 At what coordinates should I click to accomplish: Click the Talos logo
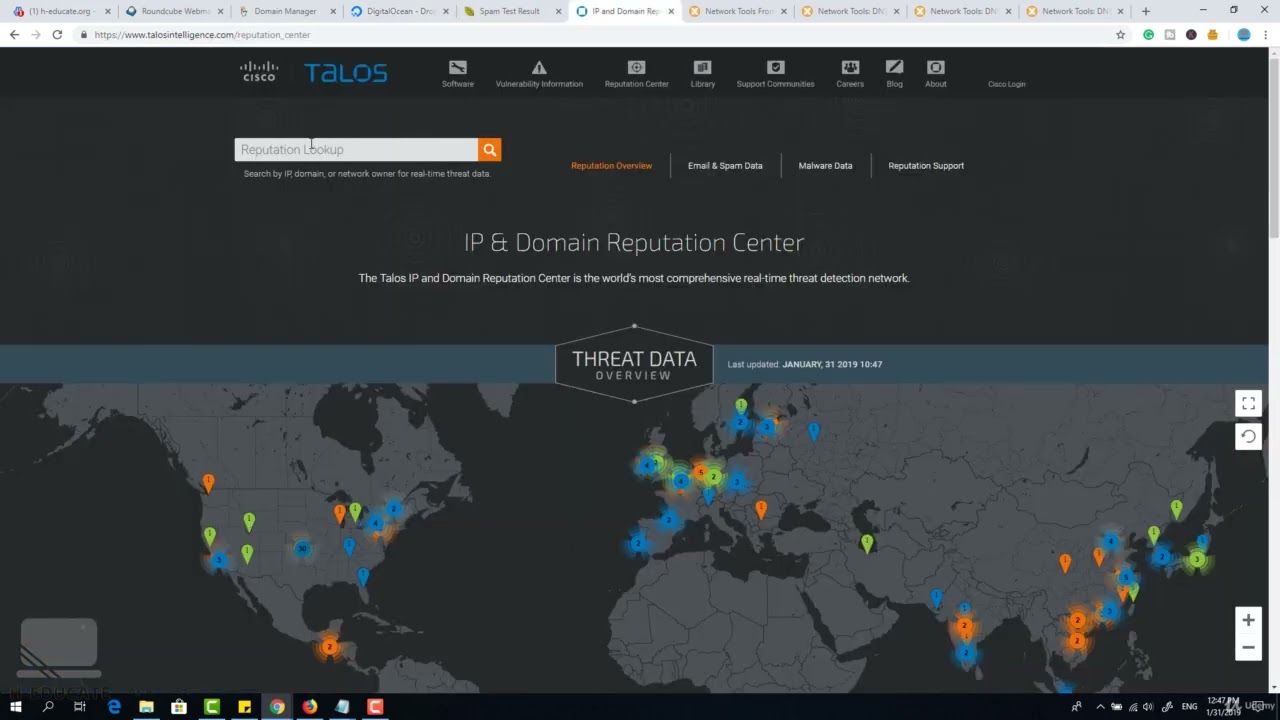346,72
